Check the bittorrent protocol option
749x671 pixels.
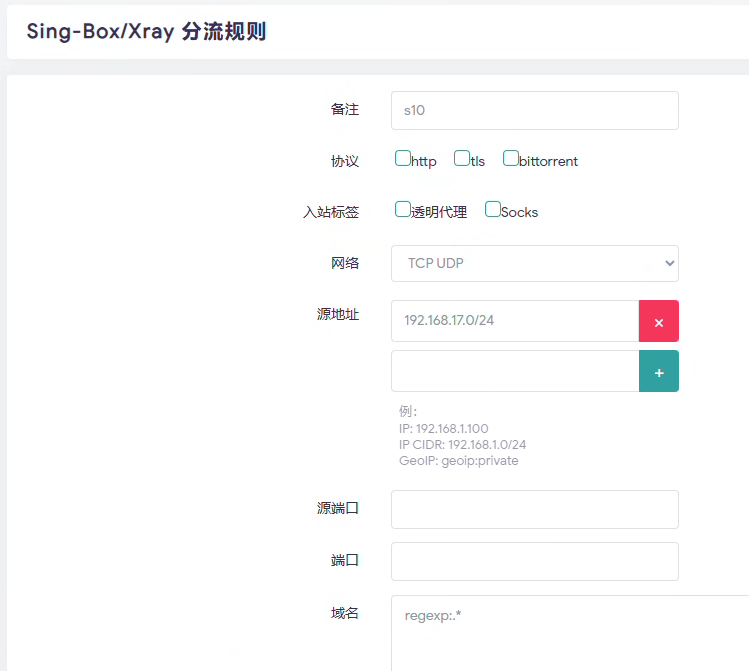511,158
